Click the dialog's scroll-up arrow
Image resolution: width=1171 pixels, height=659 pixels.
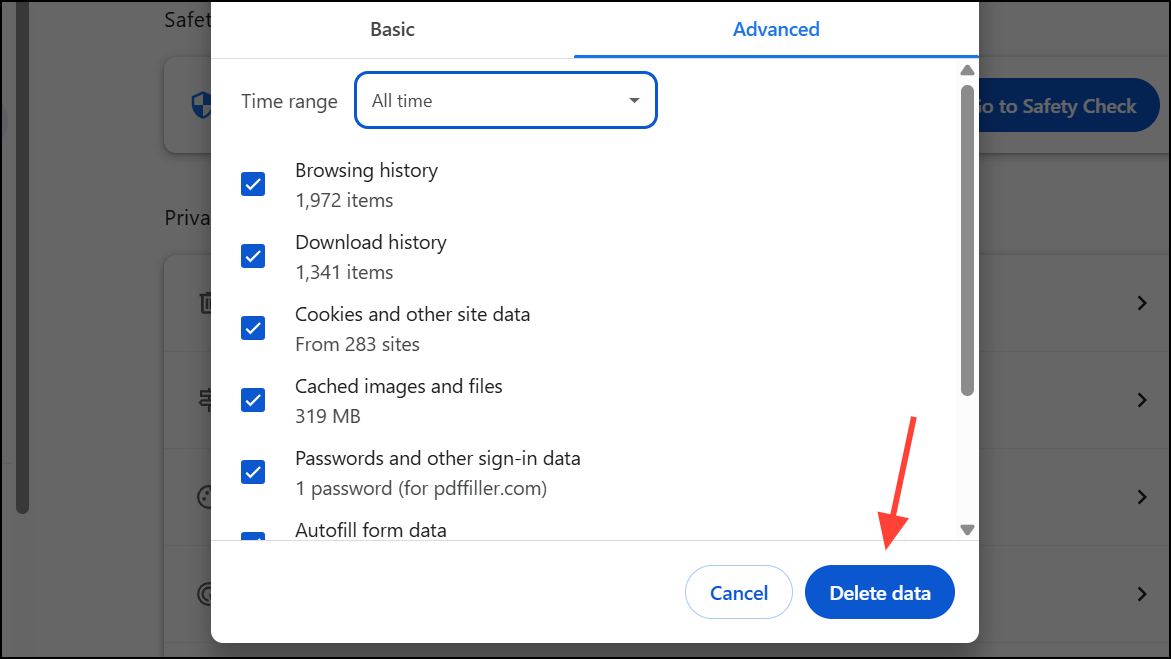(967, 70)
